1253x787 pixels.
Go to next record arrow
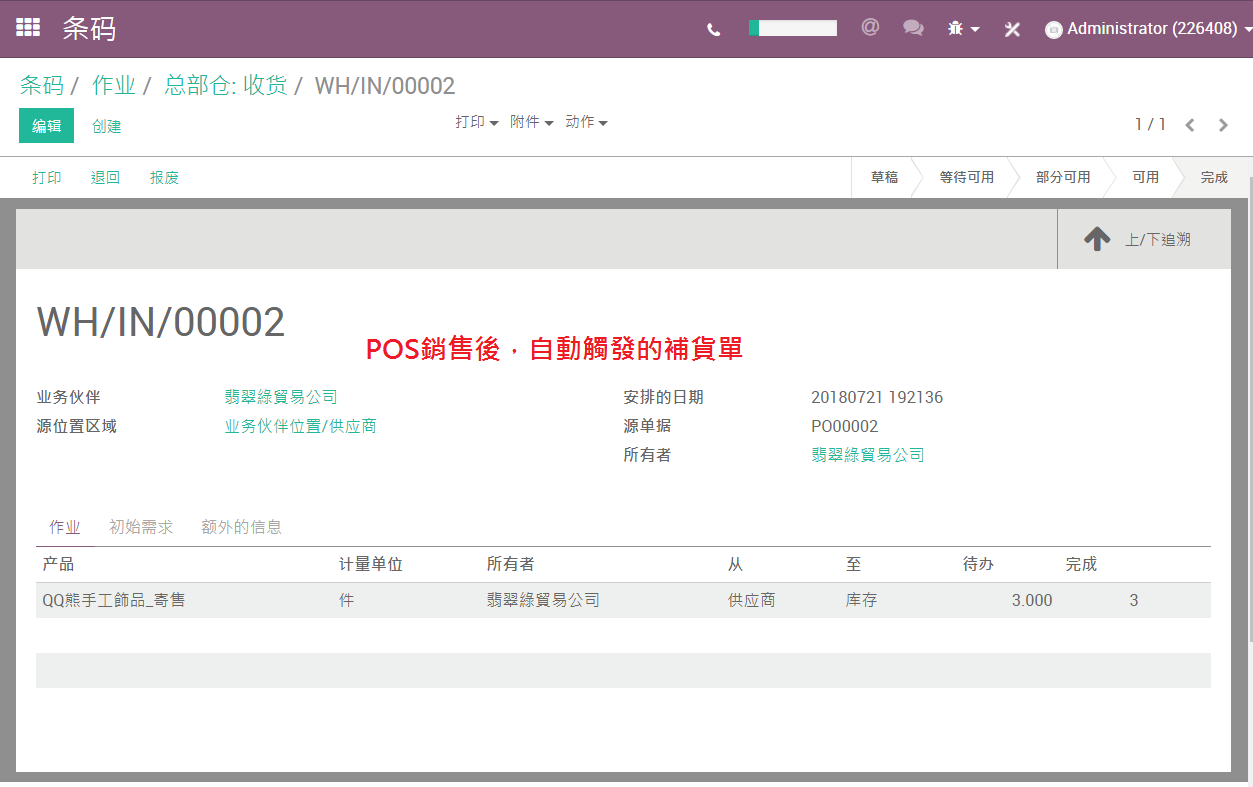tap(1223, 125)
